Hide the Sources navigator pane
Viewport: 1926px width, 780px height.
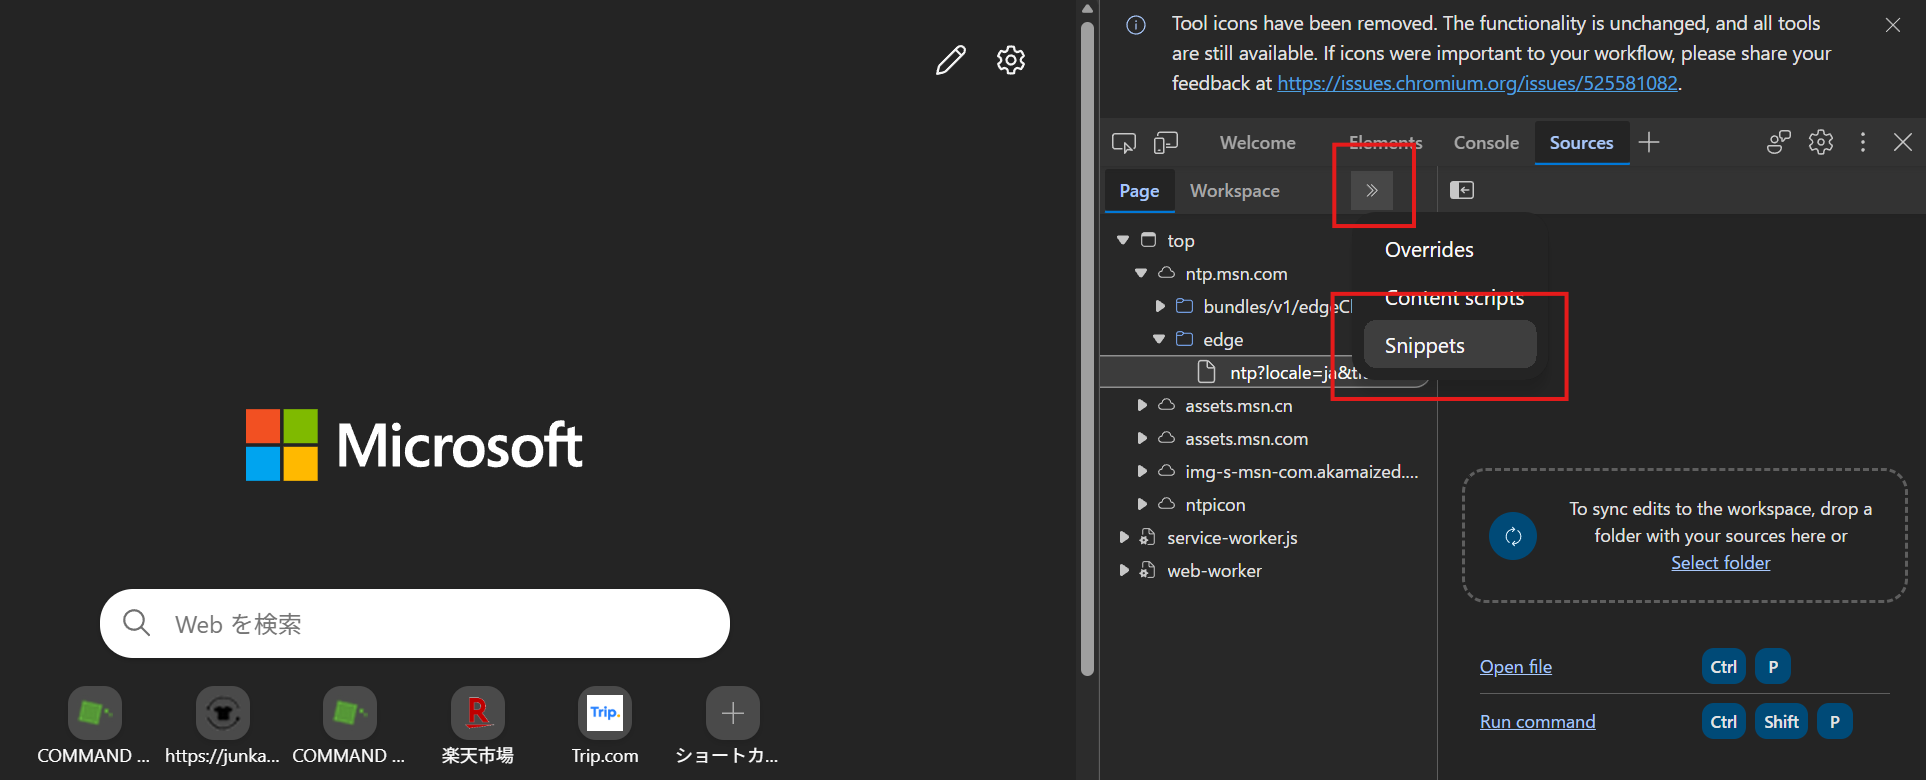click(1462, 190)
